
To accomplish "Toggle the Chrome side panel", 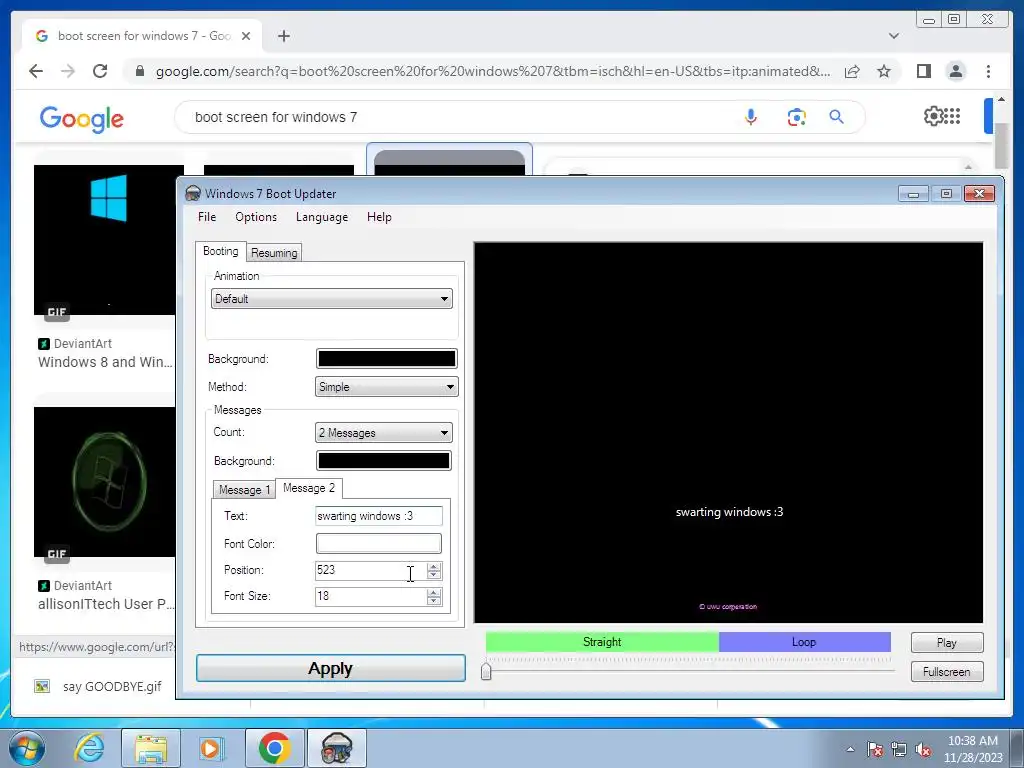I will pyautogui.click(x=923, y=71).
